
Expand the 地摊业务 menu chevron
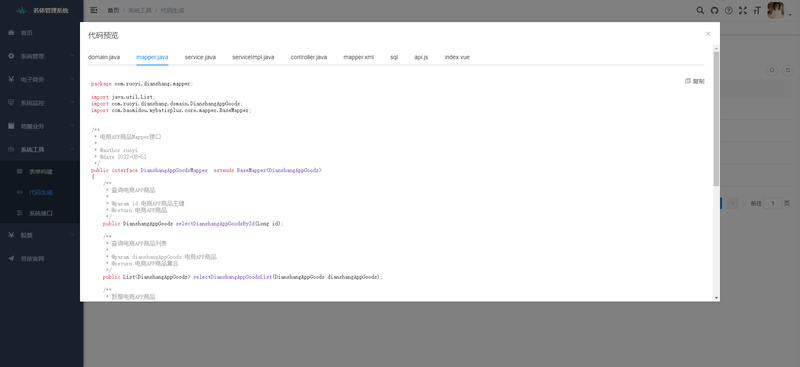72,126
